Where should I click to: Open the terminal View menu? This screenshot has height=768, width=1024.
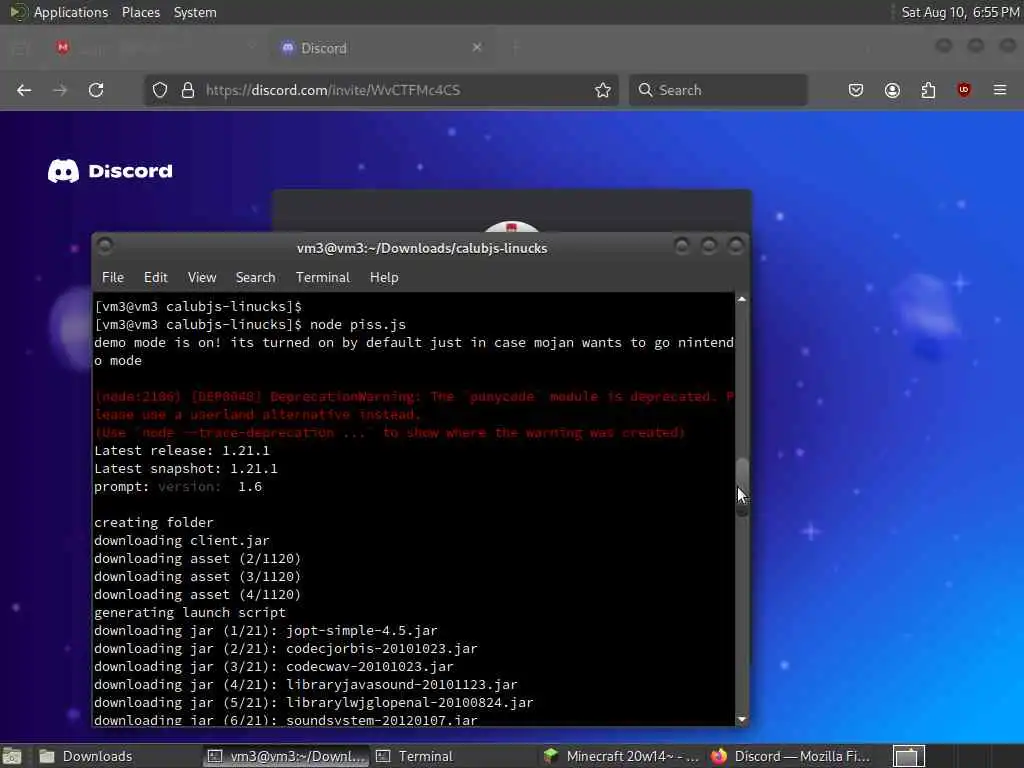202,278
